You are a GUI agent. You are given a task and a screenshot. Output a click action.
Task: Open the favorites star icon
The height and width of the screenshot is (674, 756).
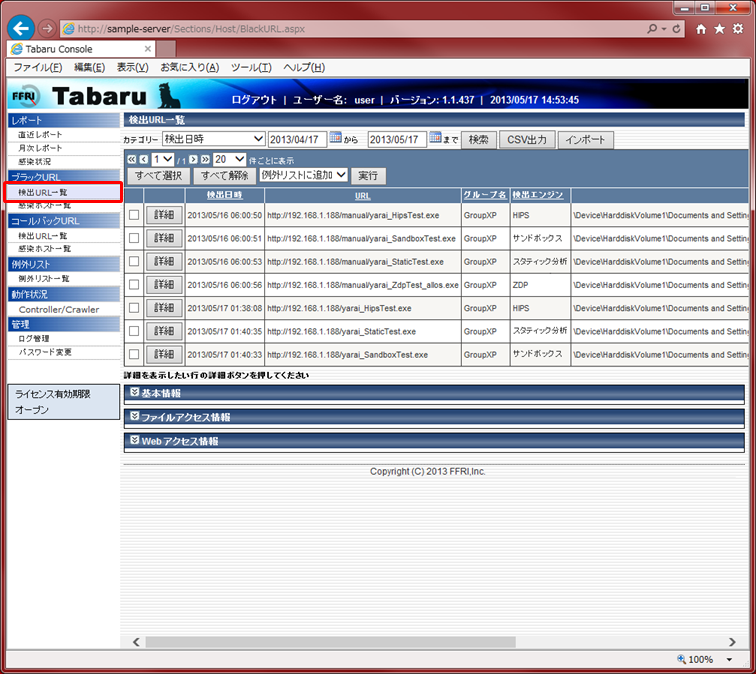pos(719,29)
